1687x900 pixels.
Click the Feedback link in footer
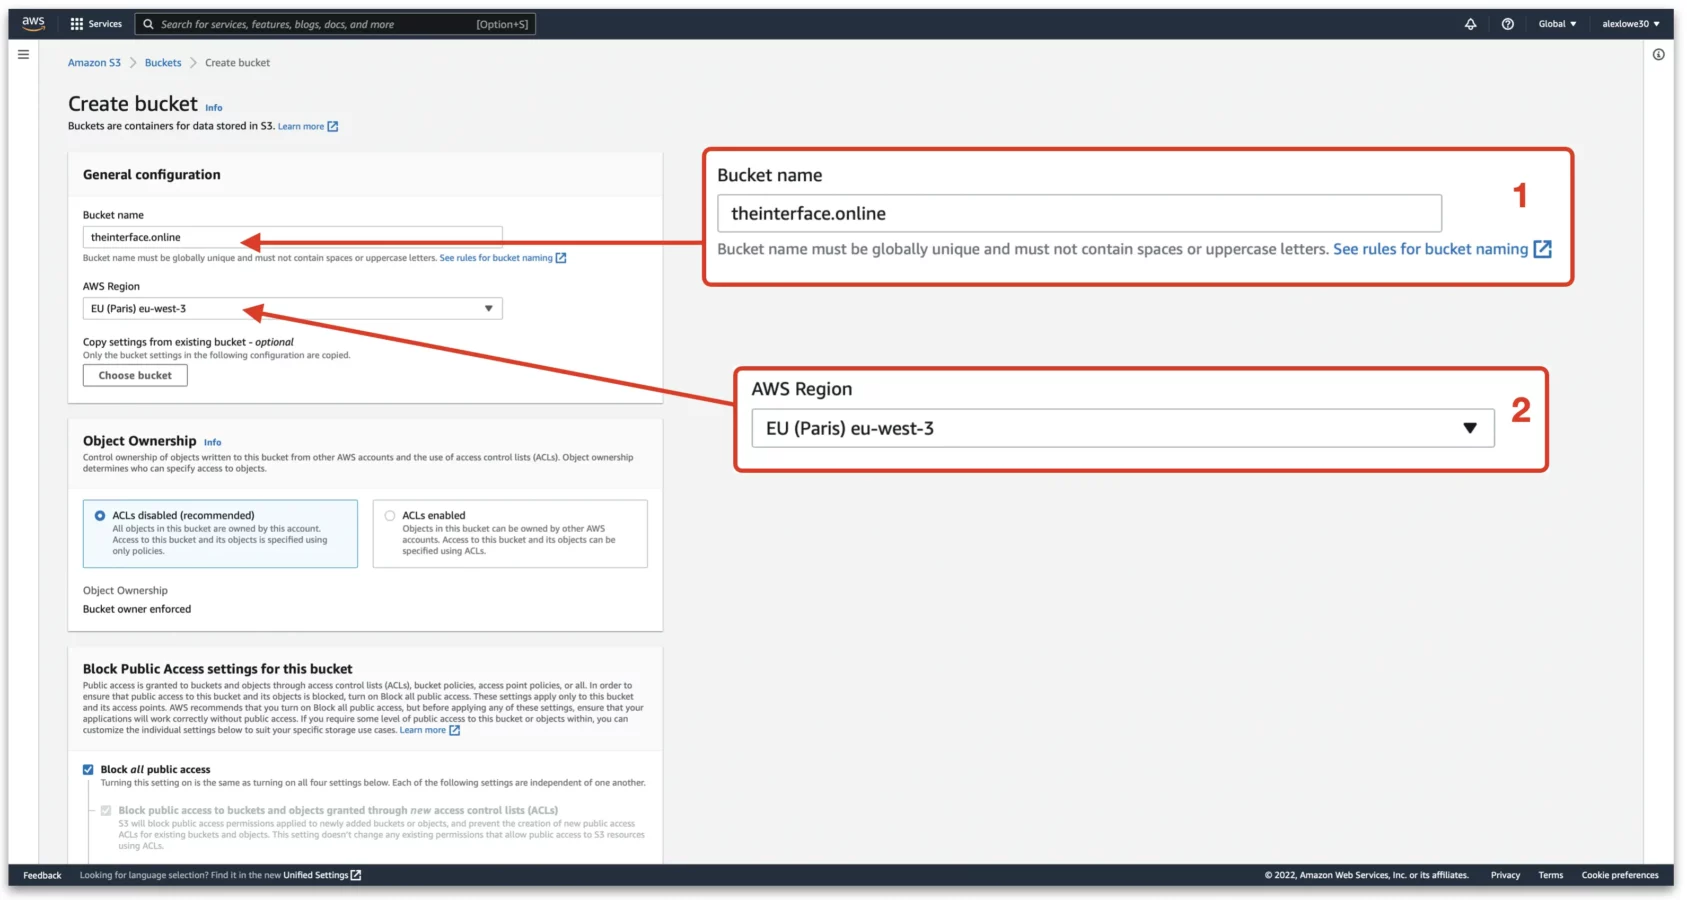(42, 875)
